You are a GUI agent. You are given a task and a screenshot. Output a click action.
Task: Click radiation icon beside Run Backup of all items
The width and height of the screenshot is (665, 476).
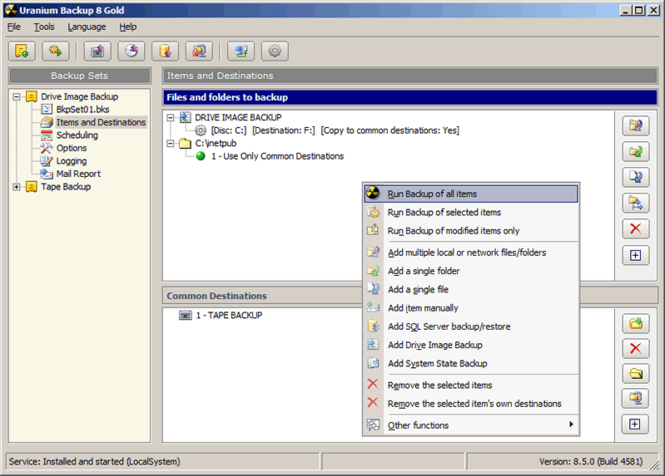point(373,193)
